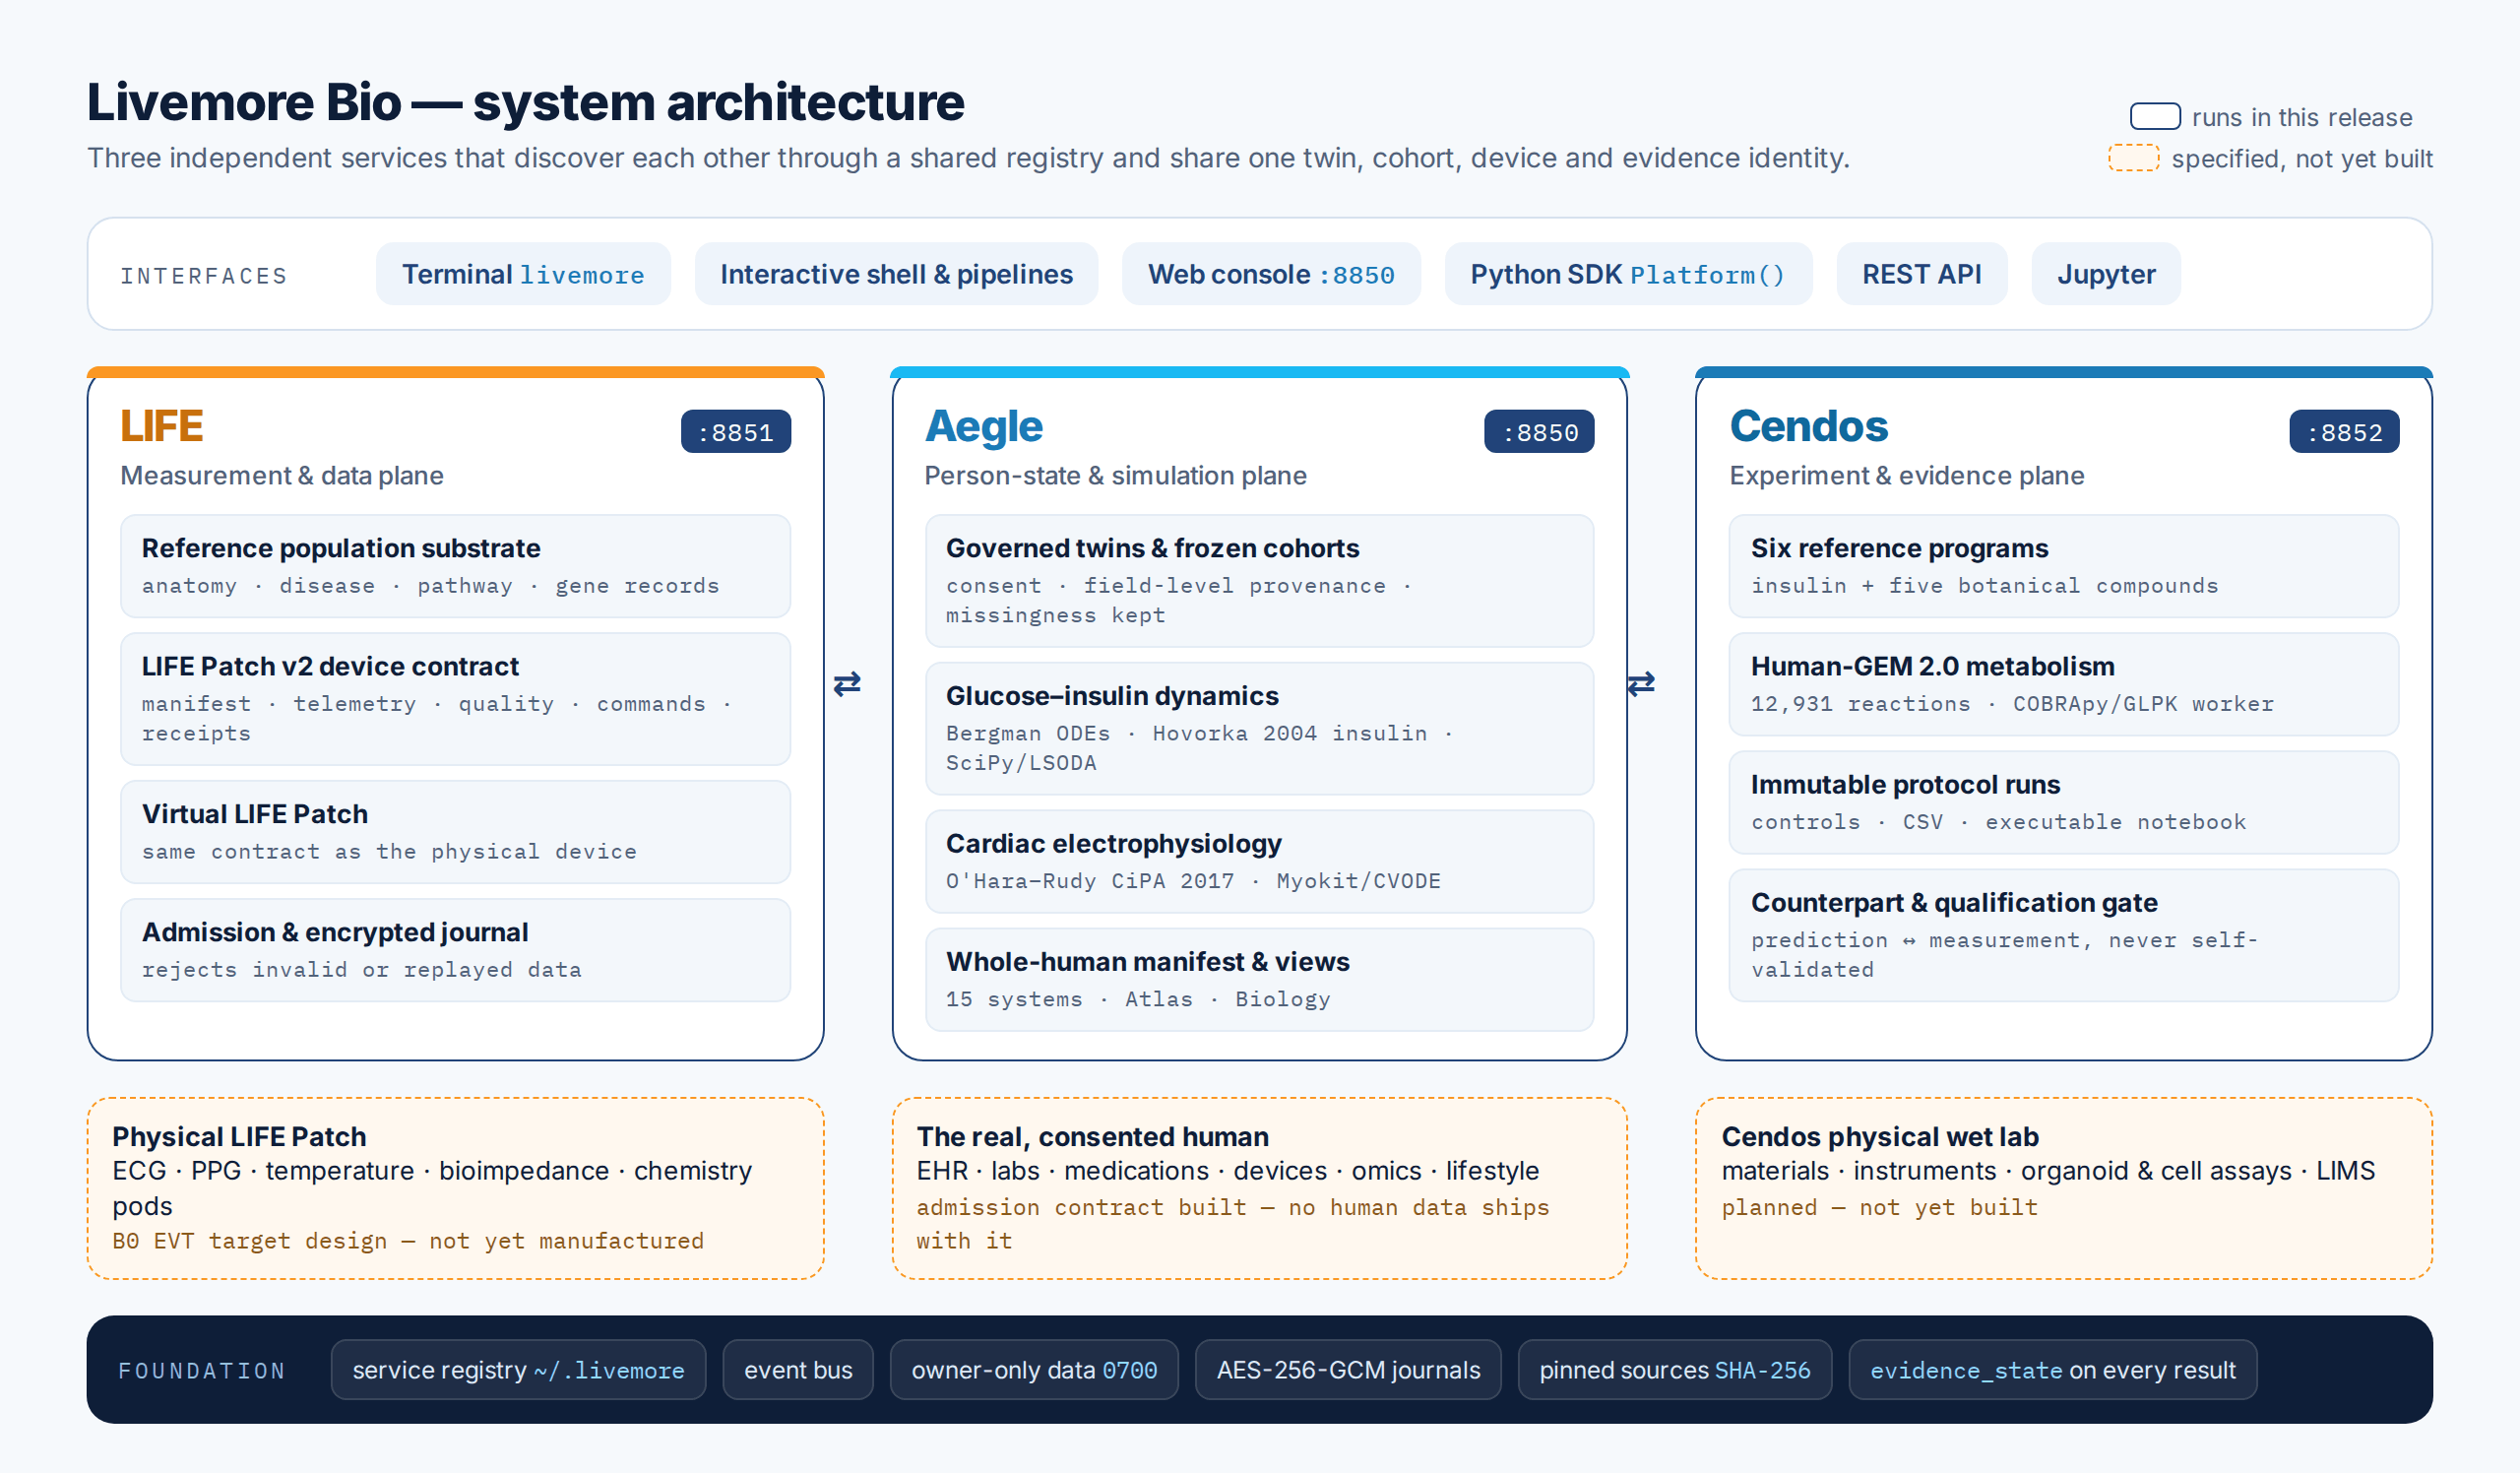
Task: Select the Jupyter interface chip
Action: pyautogui.click(x=2106, y=274)
